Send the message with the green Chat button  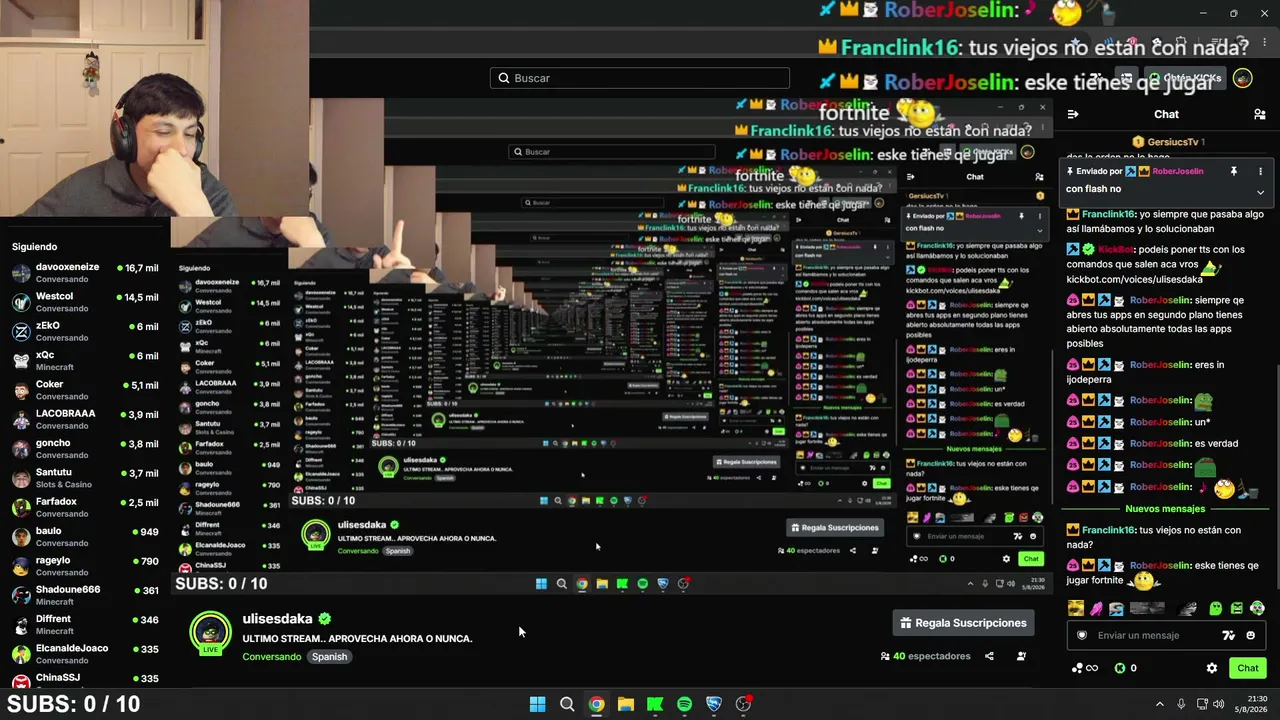[1248, 668]
